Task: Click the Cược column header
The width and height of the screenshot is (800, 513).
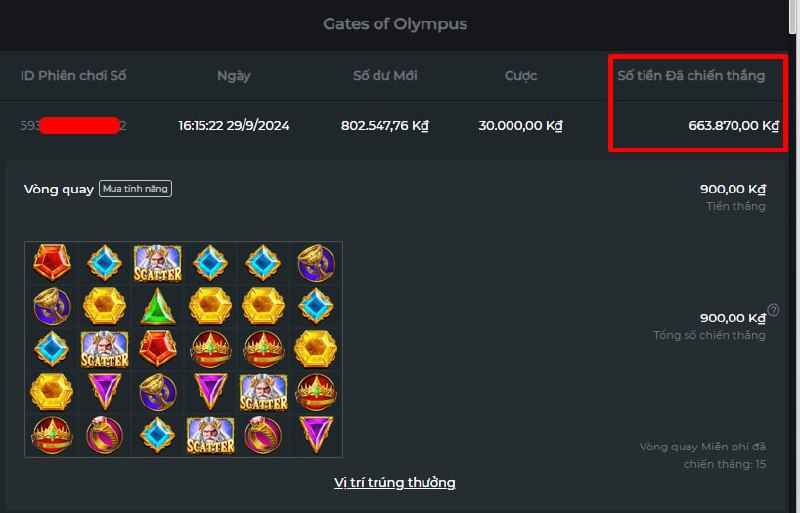Action: point(521,76)
